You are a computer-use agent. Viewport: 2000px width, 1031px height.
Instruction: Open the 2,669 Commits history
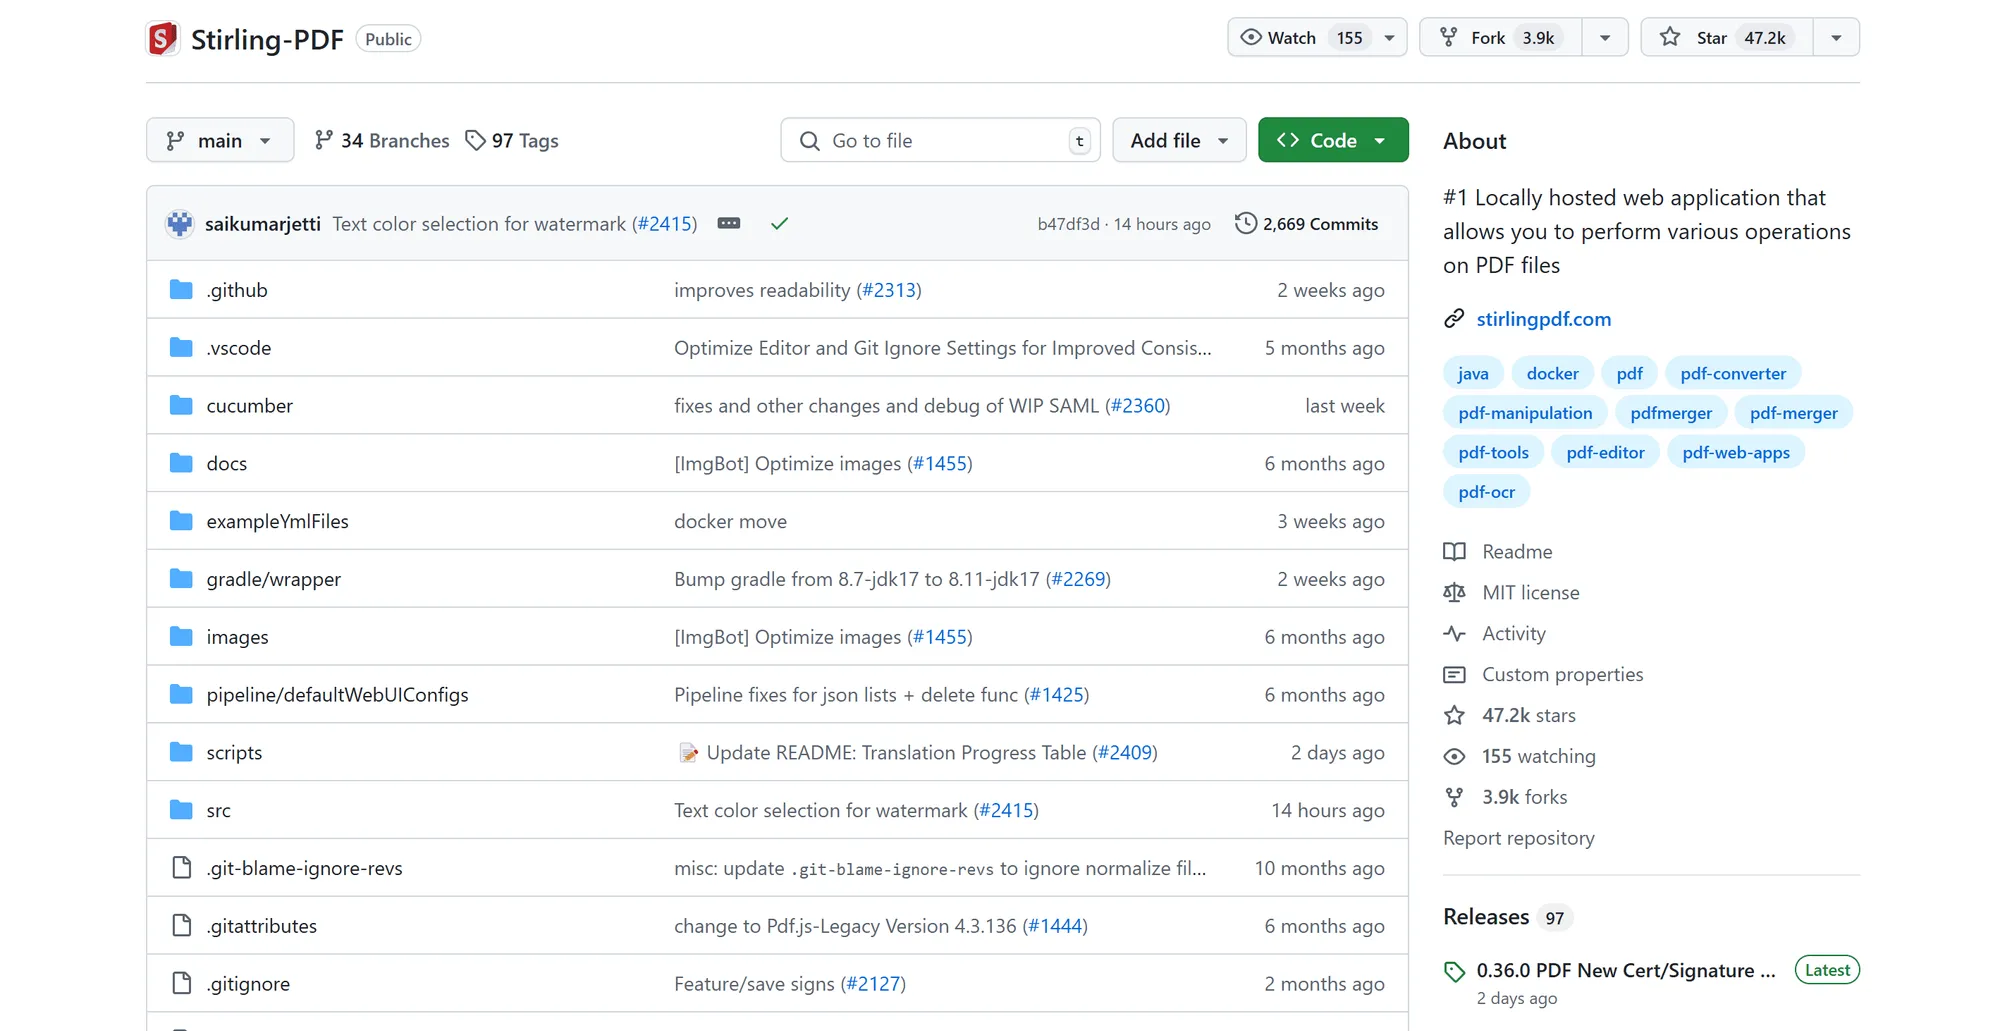(1307, 224)
